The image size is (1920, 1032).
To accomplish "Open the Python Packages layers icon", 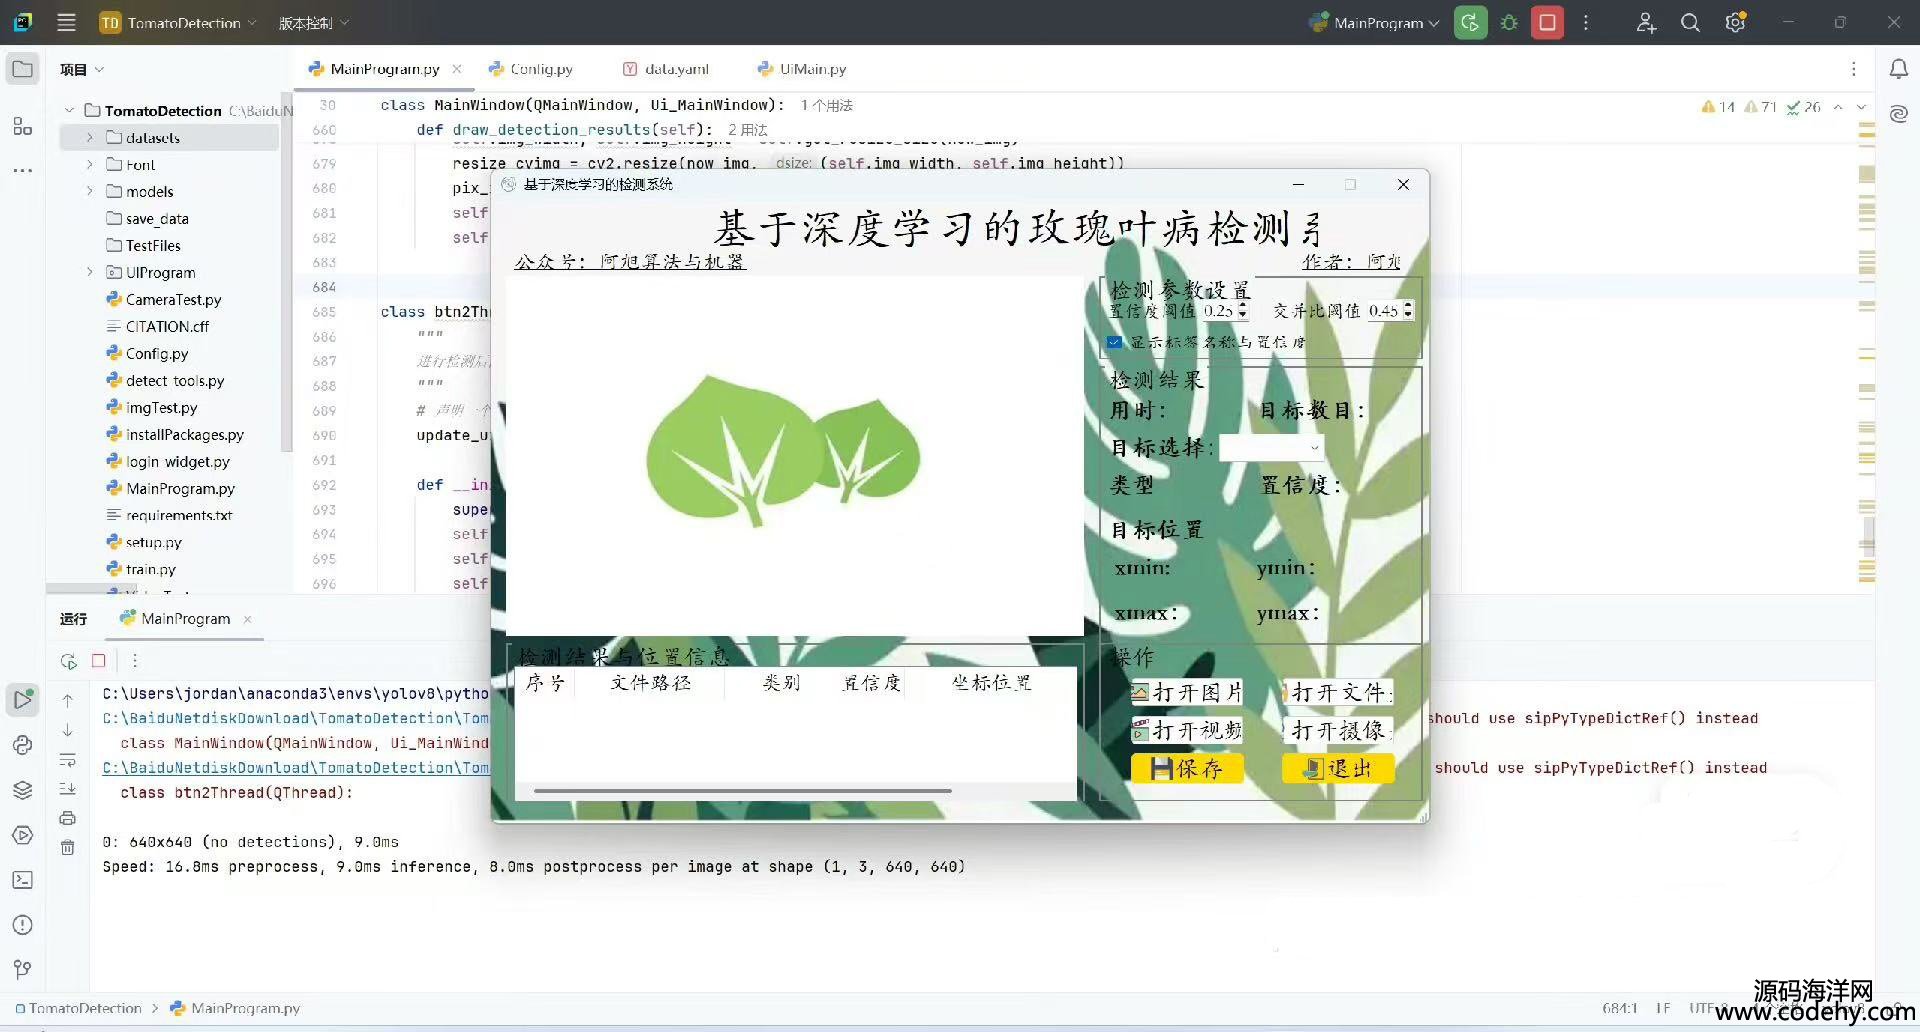I will 22,790.
